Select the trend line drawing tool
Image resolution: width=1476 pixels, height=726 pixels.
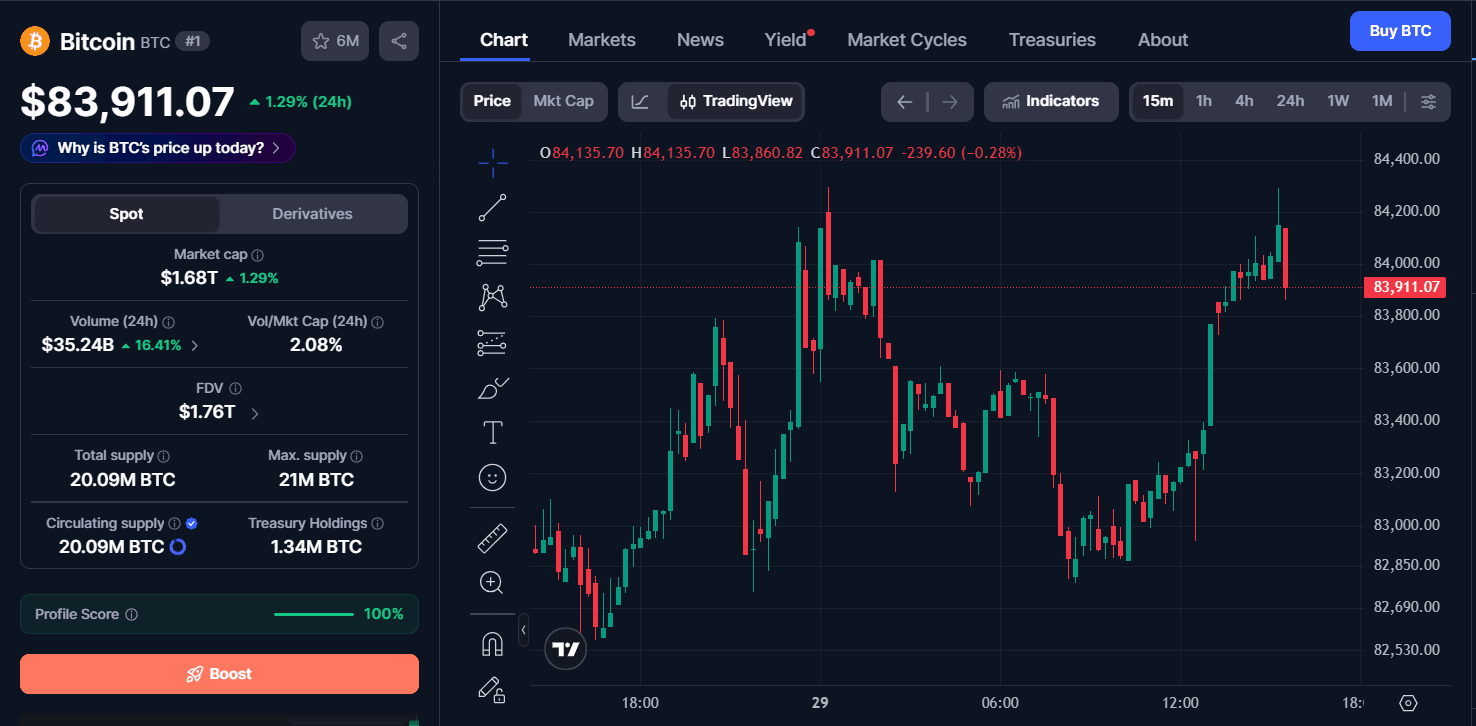pyautogui.click(x=492, y=208)
